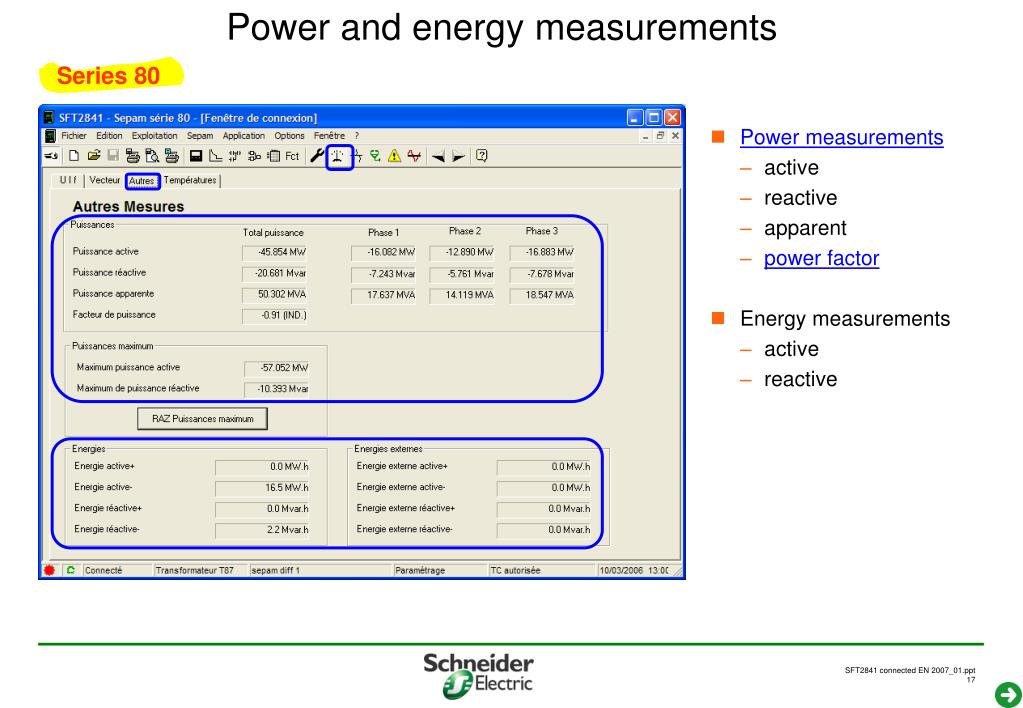
Task: Click the Energie active- value 16.5 MW.h
Action: [x=262, y=487]
